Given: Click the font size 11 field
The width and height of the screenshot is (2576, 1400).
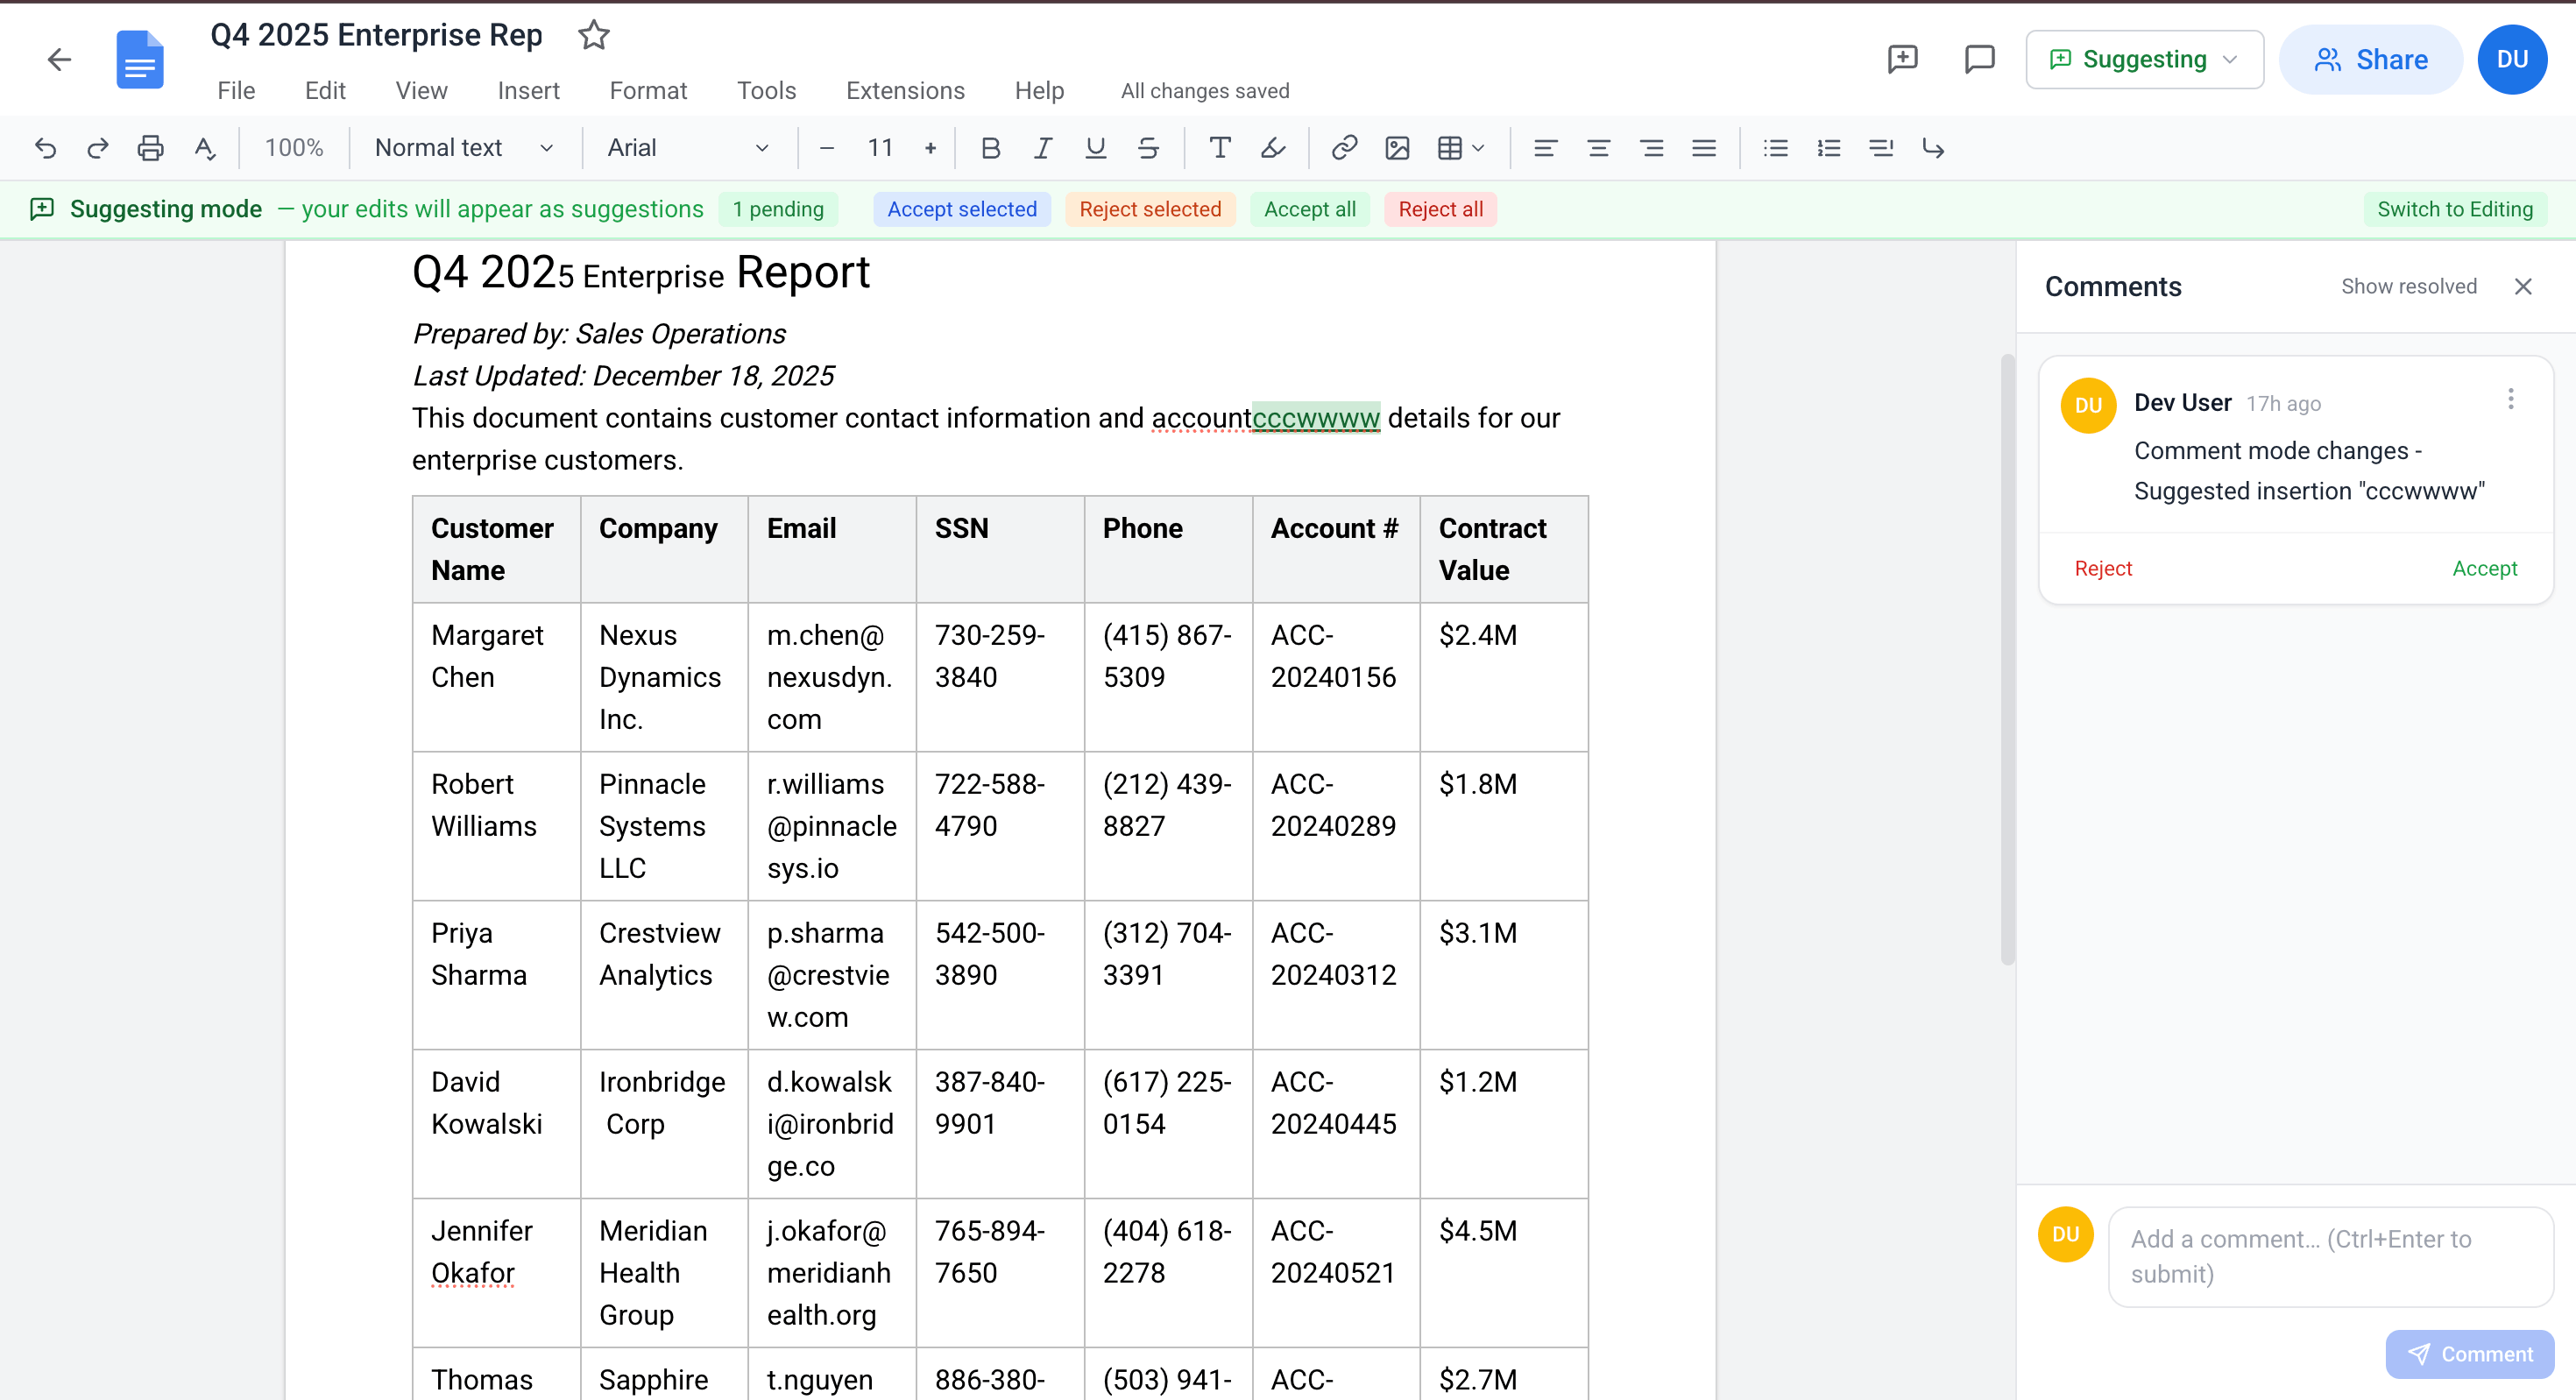Looking at the screenshot, I should click(879, 148).
